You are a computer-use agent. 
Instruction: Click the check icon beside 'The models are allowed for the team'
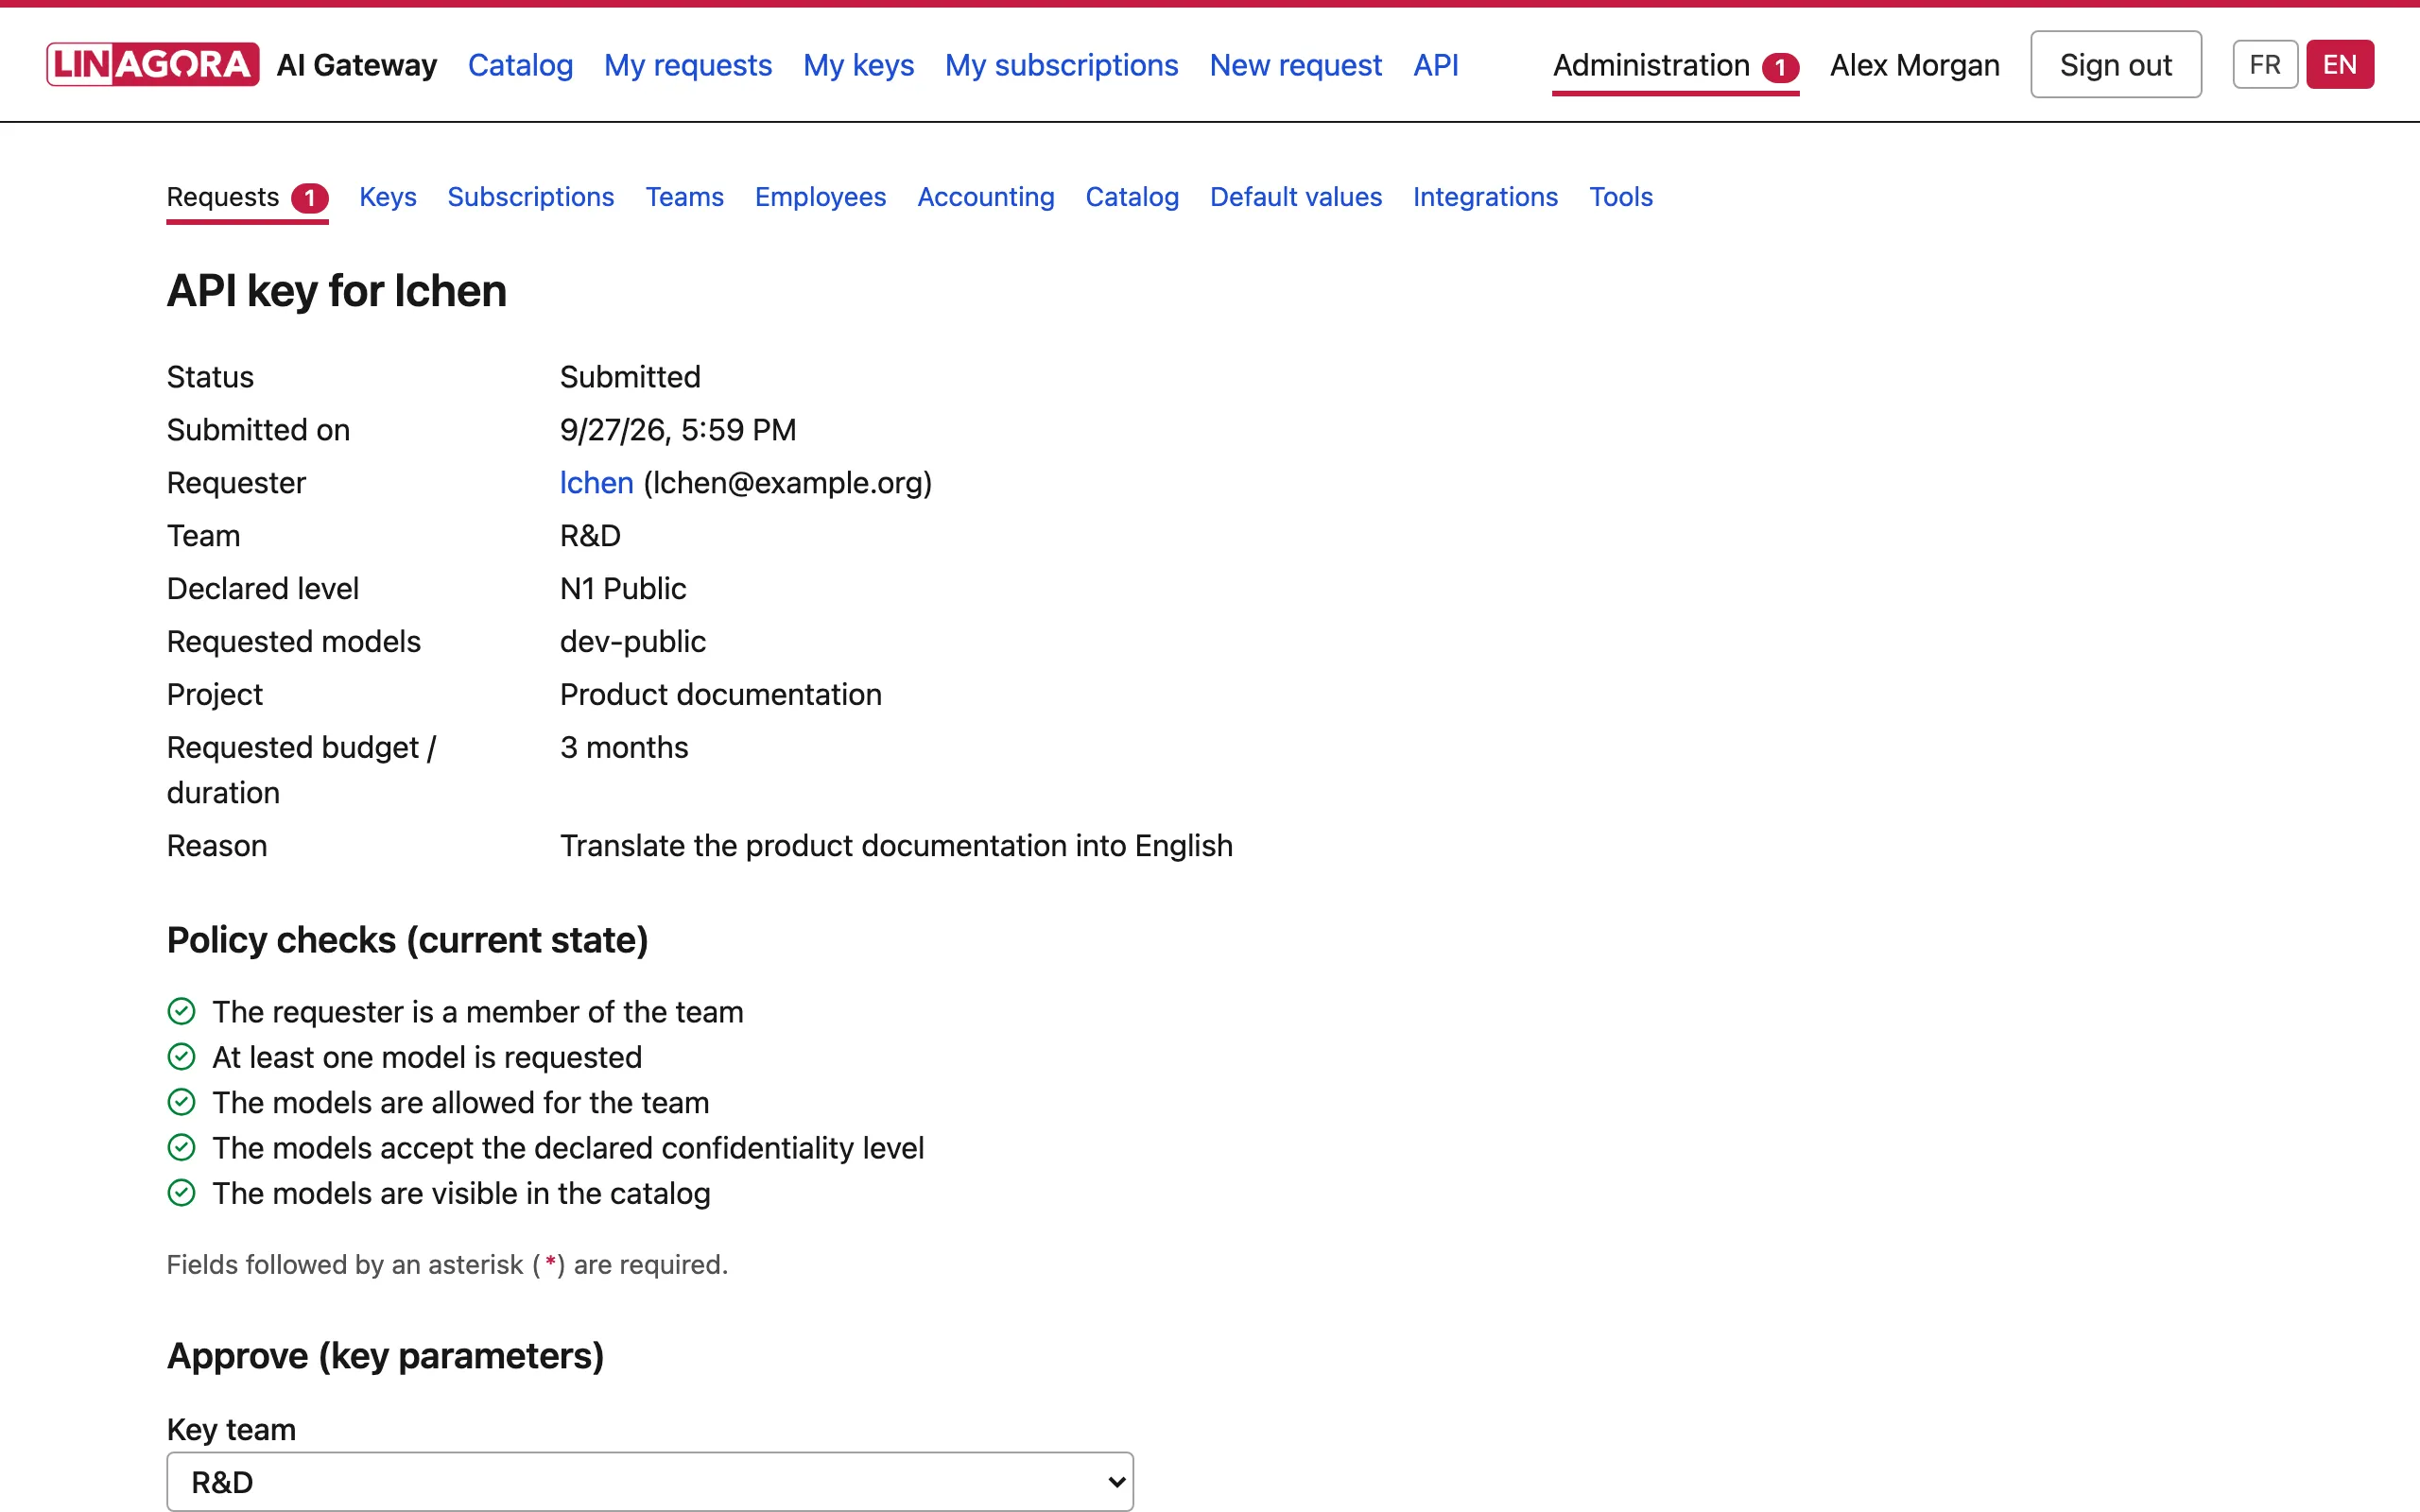(181, 1102)
